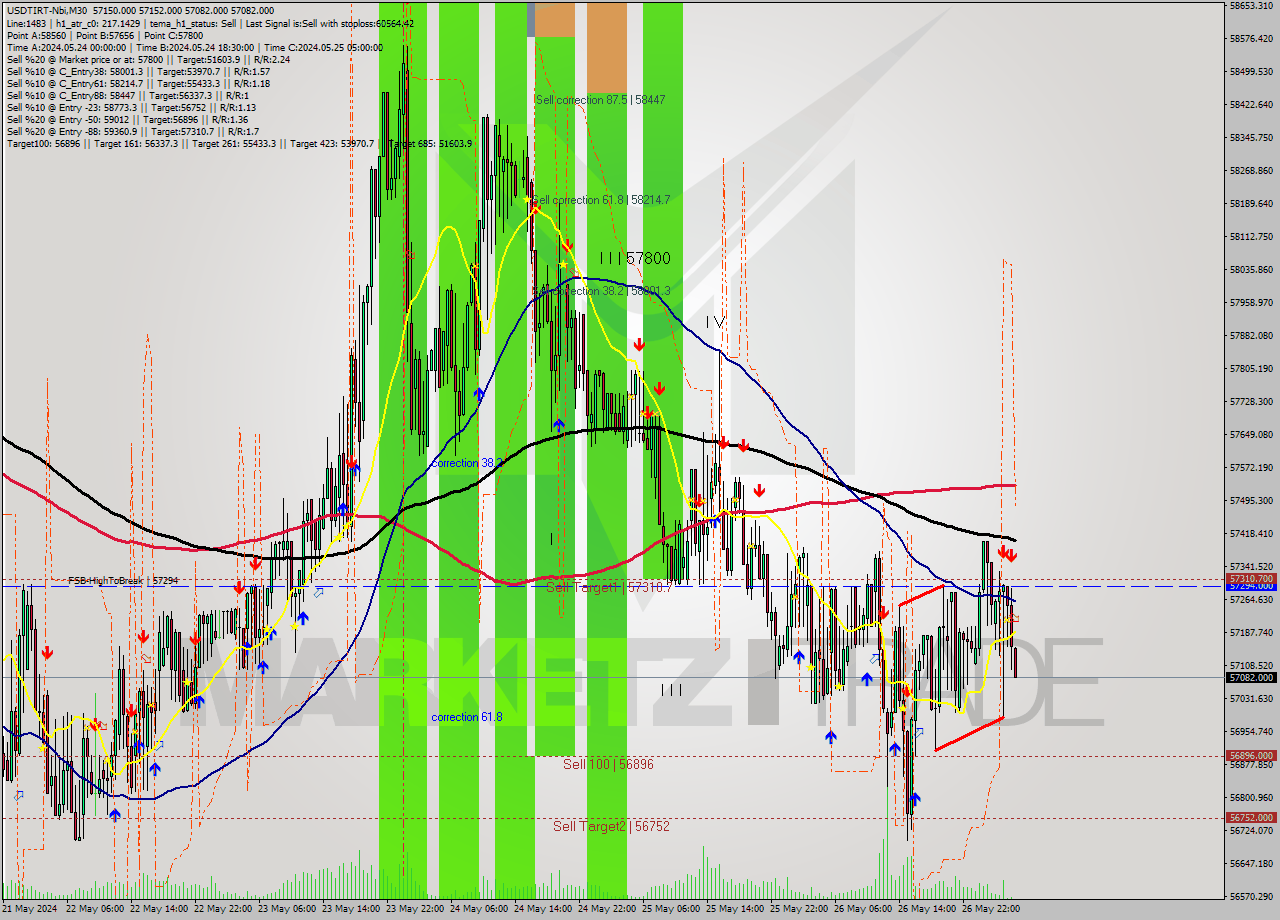The image size is (1280, 920).
Task: Click the 'Sell Target1 | 57310.7' label
Action: click(x=608, y=587)
